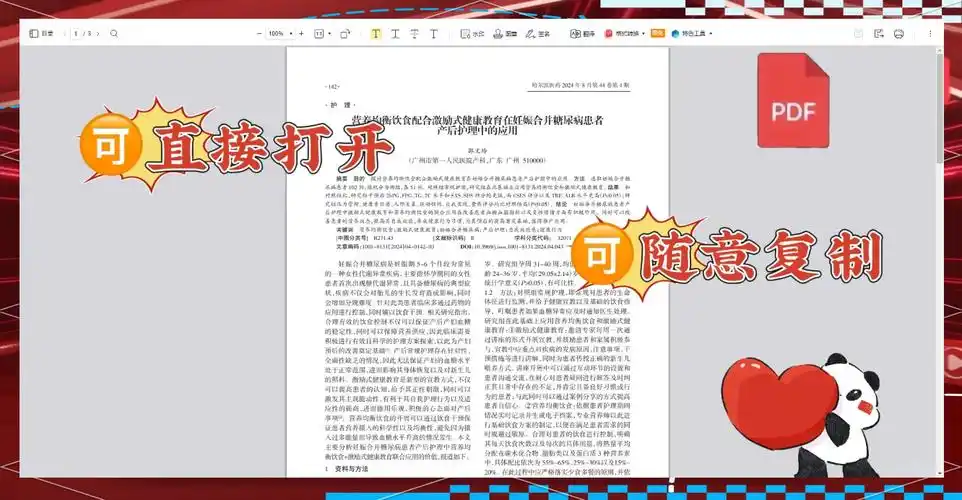Expand the 特色工具 tools dropdown
Screen dimensions: 962x500
(692, 34)
